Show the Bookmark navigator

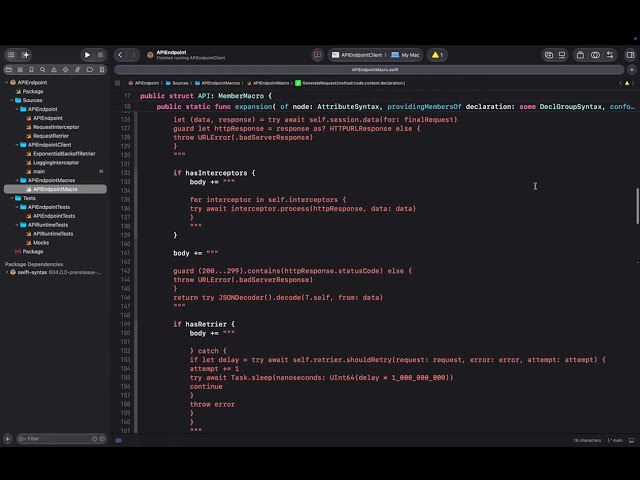point(31,70)
